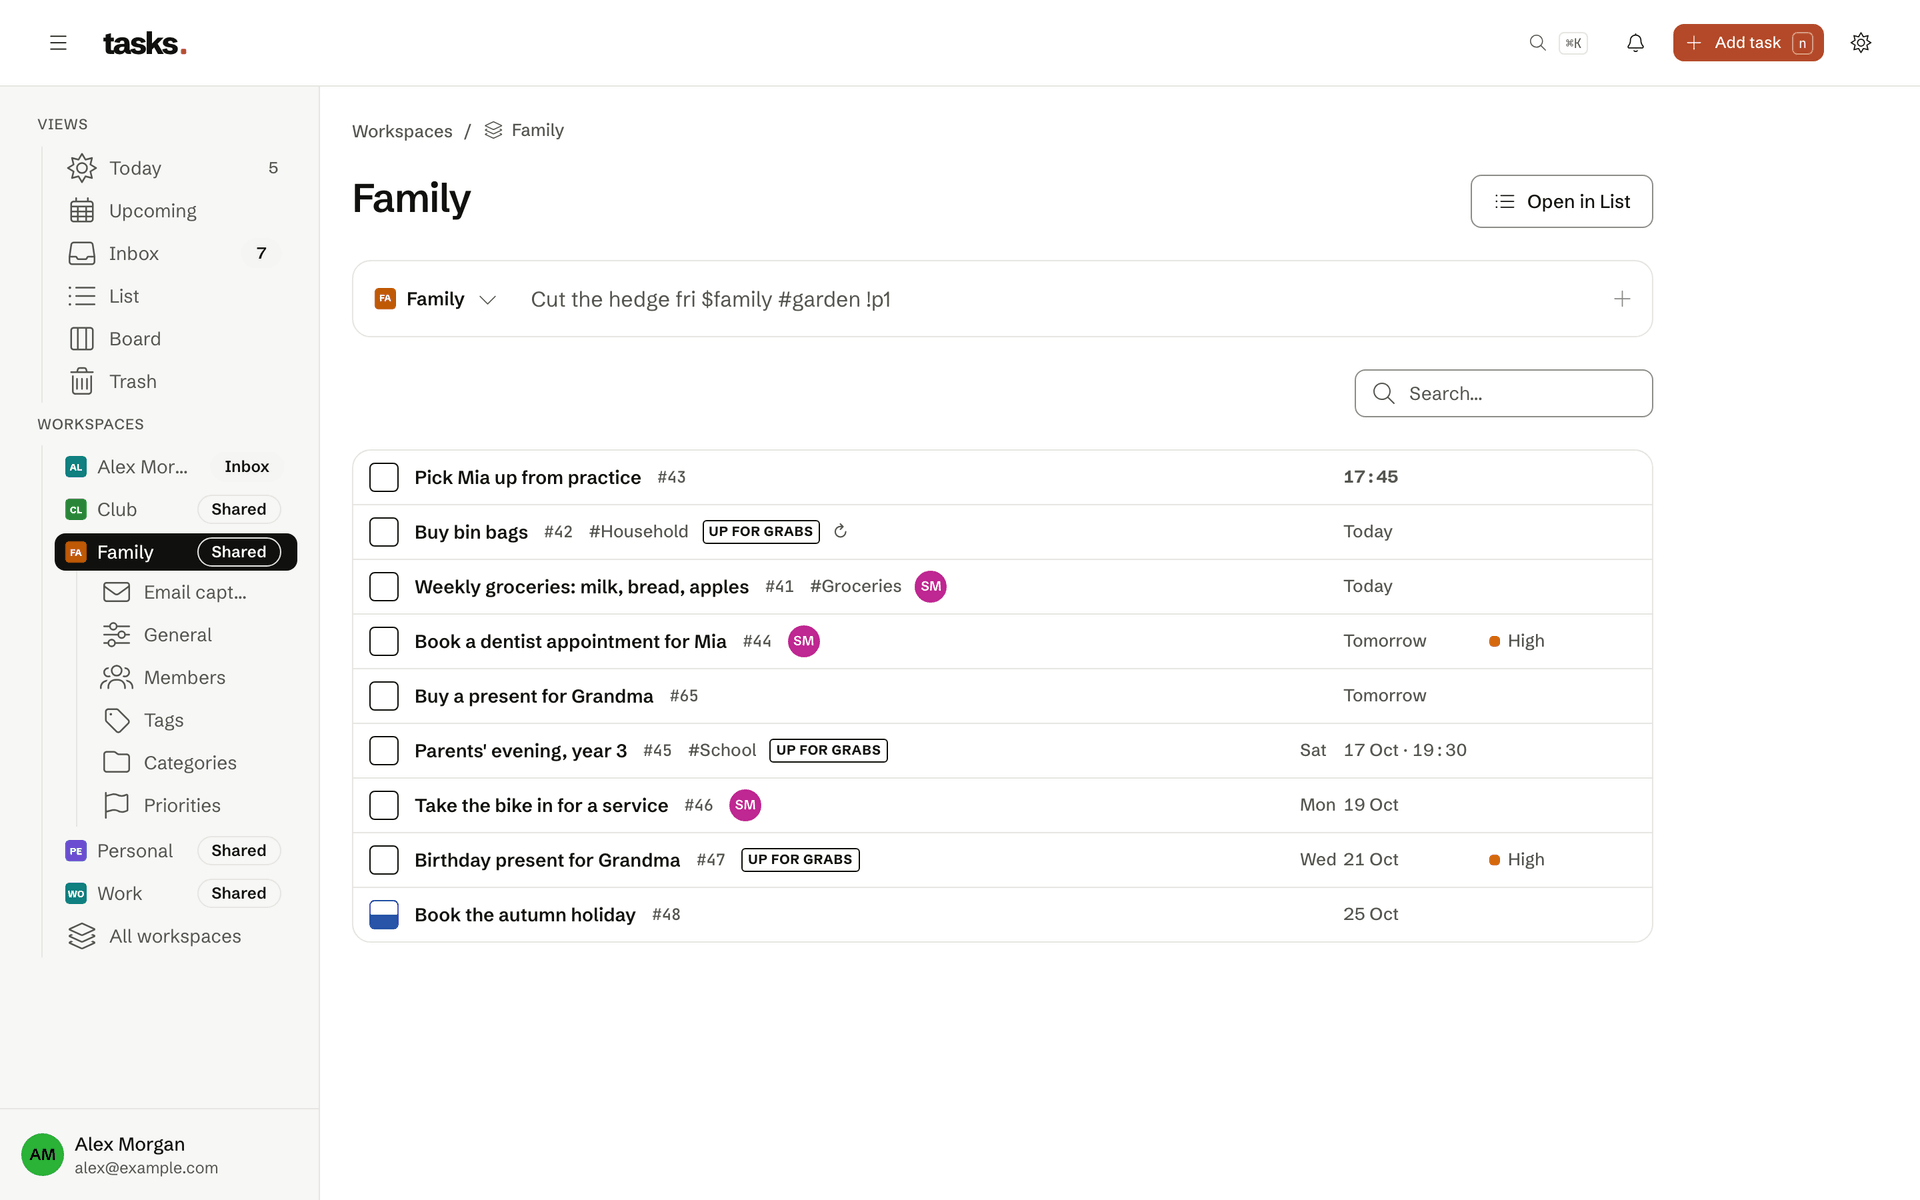Click the General sliders icon
1920x1200 pixels.
coord(116,635)
